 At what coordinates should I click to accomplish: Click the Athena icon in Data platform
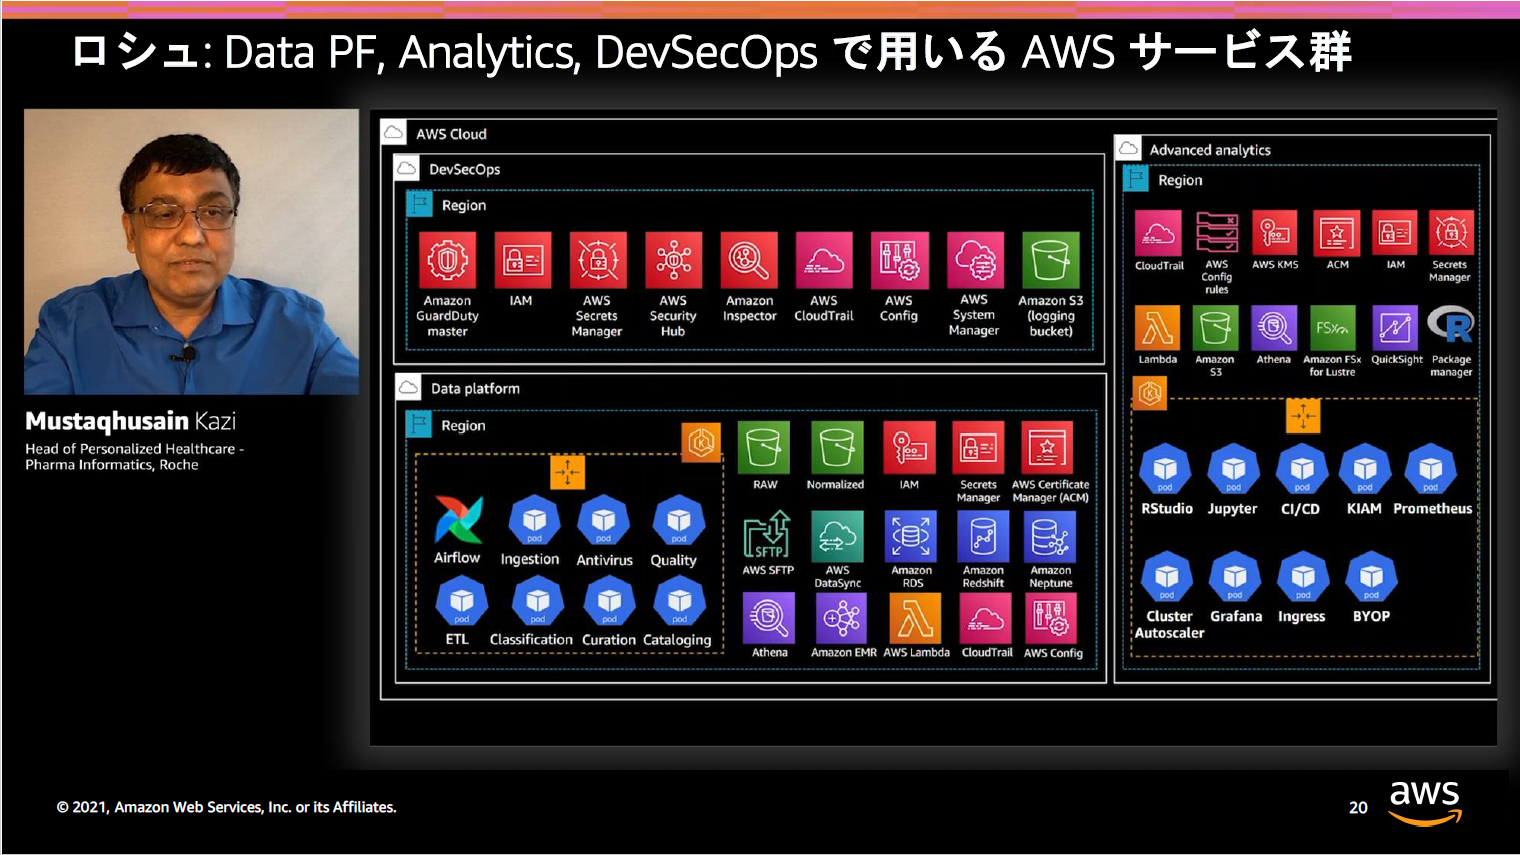(x=769, y=618)
